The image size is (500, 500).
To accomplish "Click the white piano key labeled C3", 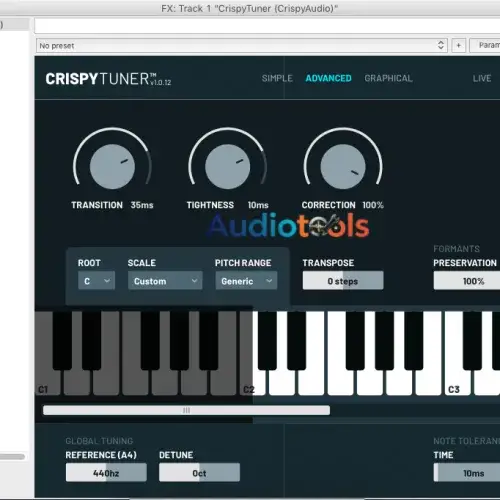I will [x=457, y=383].
